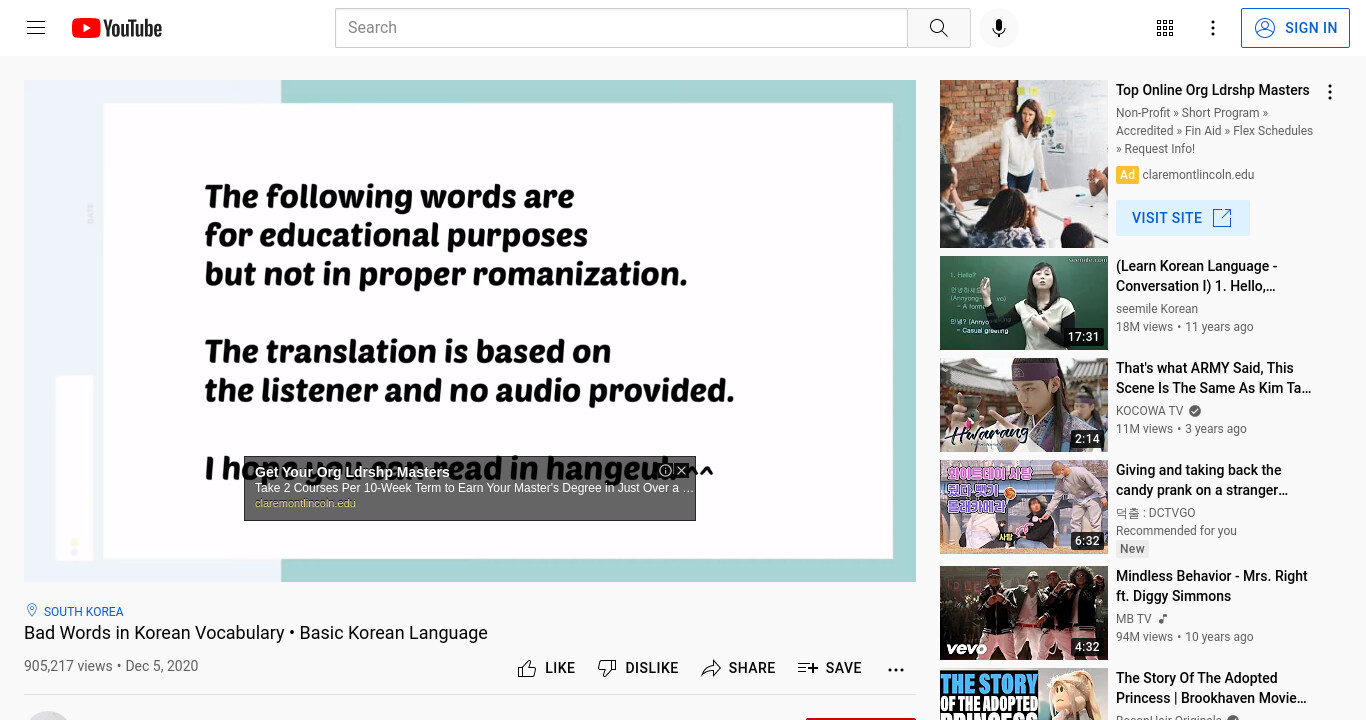Click KOCOWA TV channel name
Screen dimensions: 1366x720
(x=1149, y=411)
